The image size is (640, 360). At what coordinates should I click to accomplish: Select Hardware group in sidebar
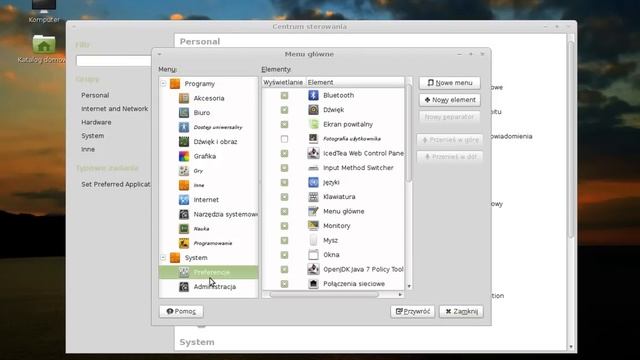(x=96, y=122)
